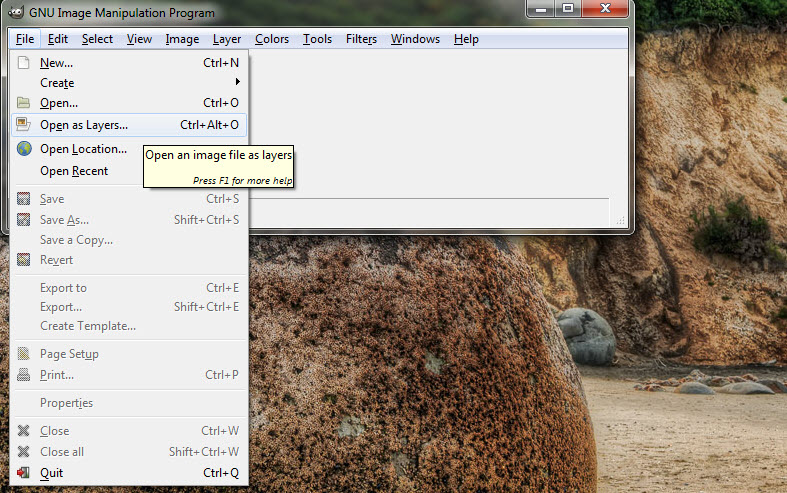Image resolution: width=787 pixels, height=493 pixels.
Task: Click the Print printer icon
Action: (23, 375)
